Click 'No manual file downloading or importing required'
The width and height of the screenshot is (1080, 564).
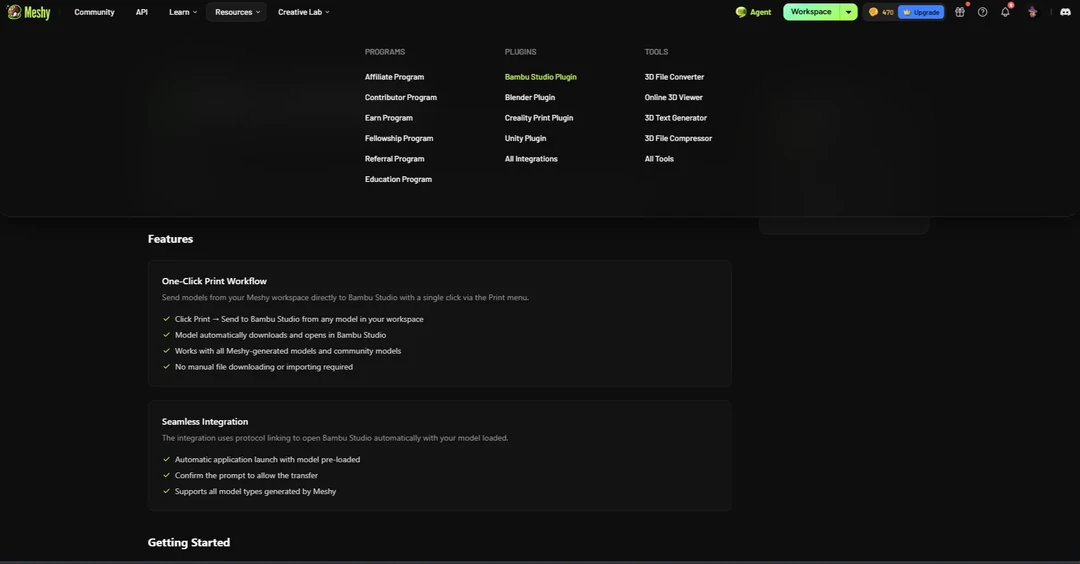coord(264,367)
